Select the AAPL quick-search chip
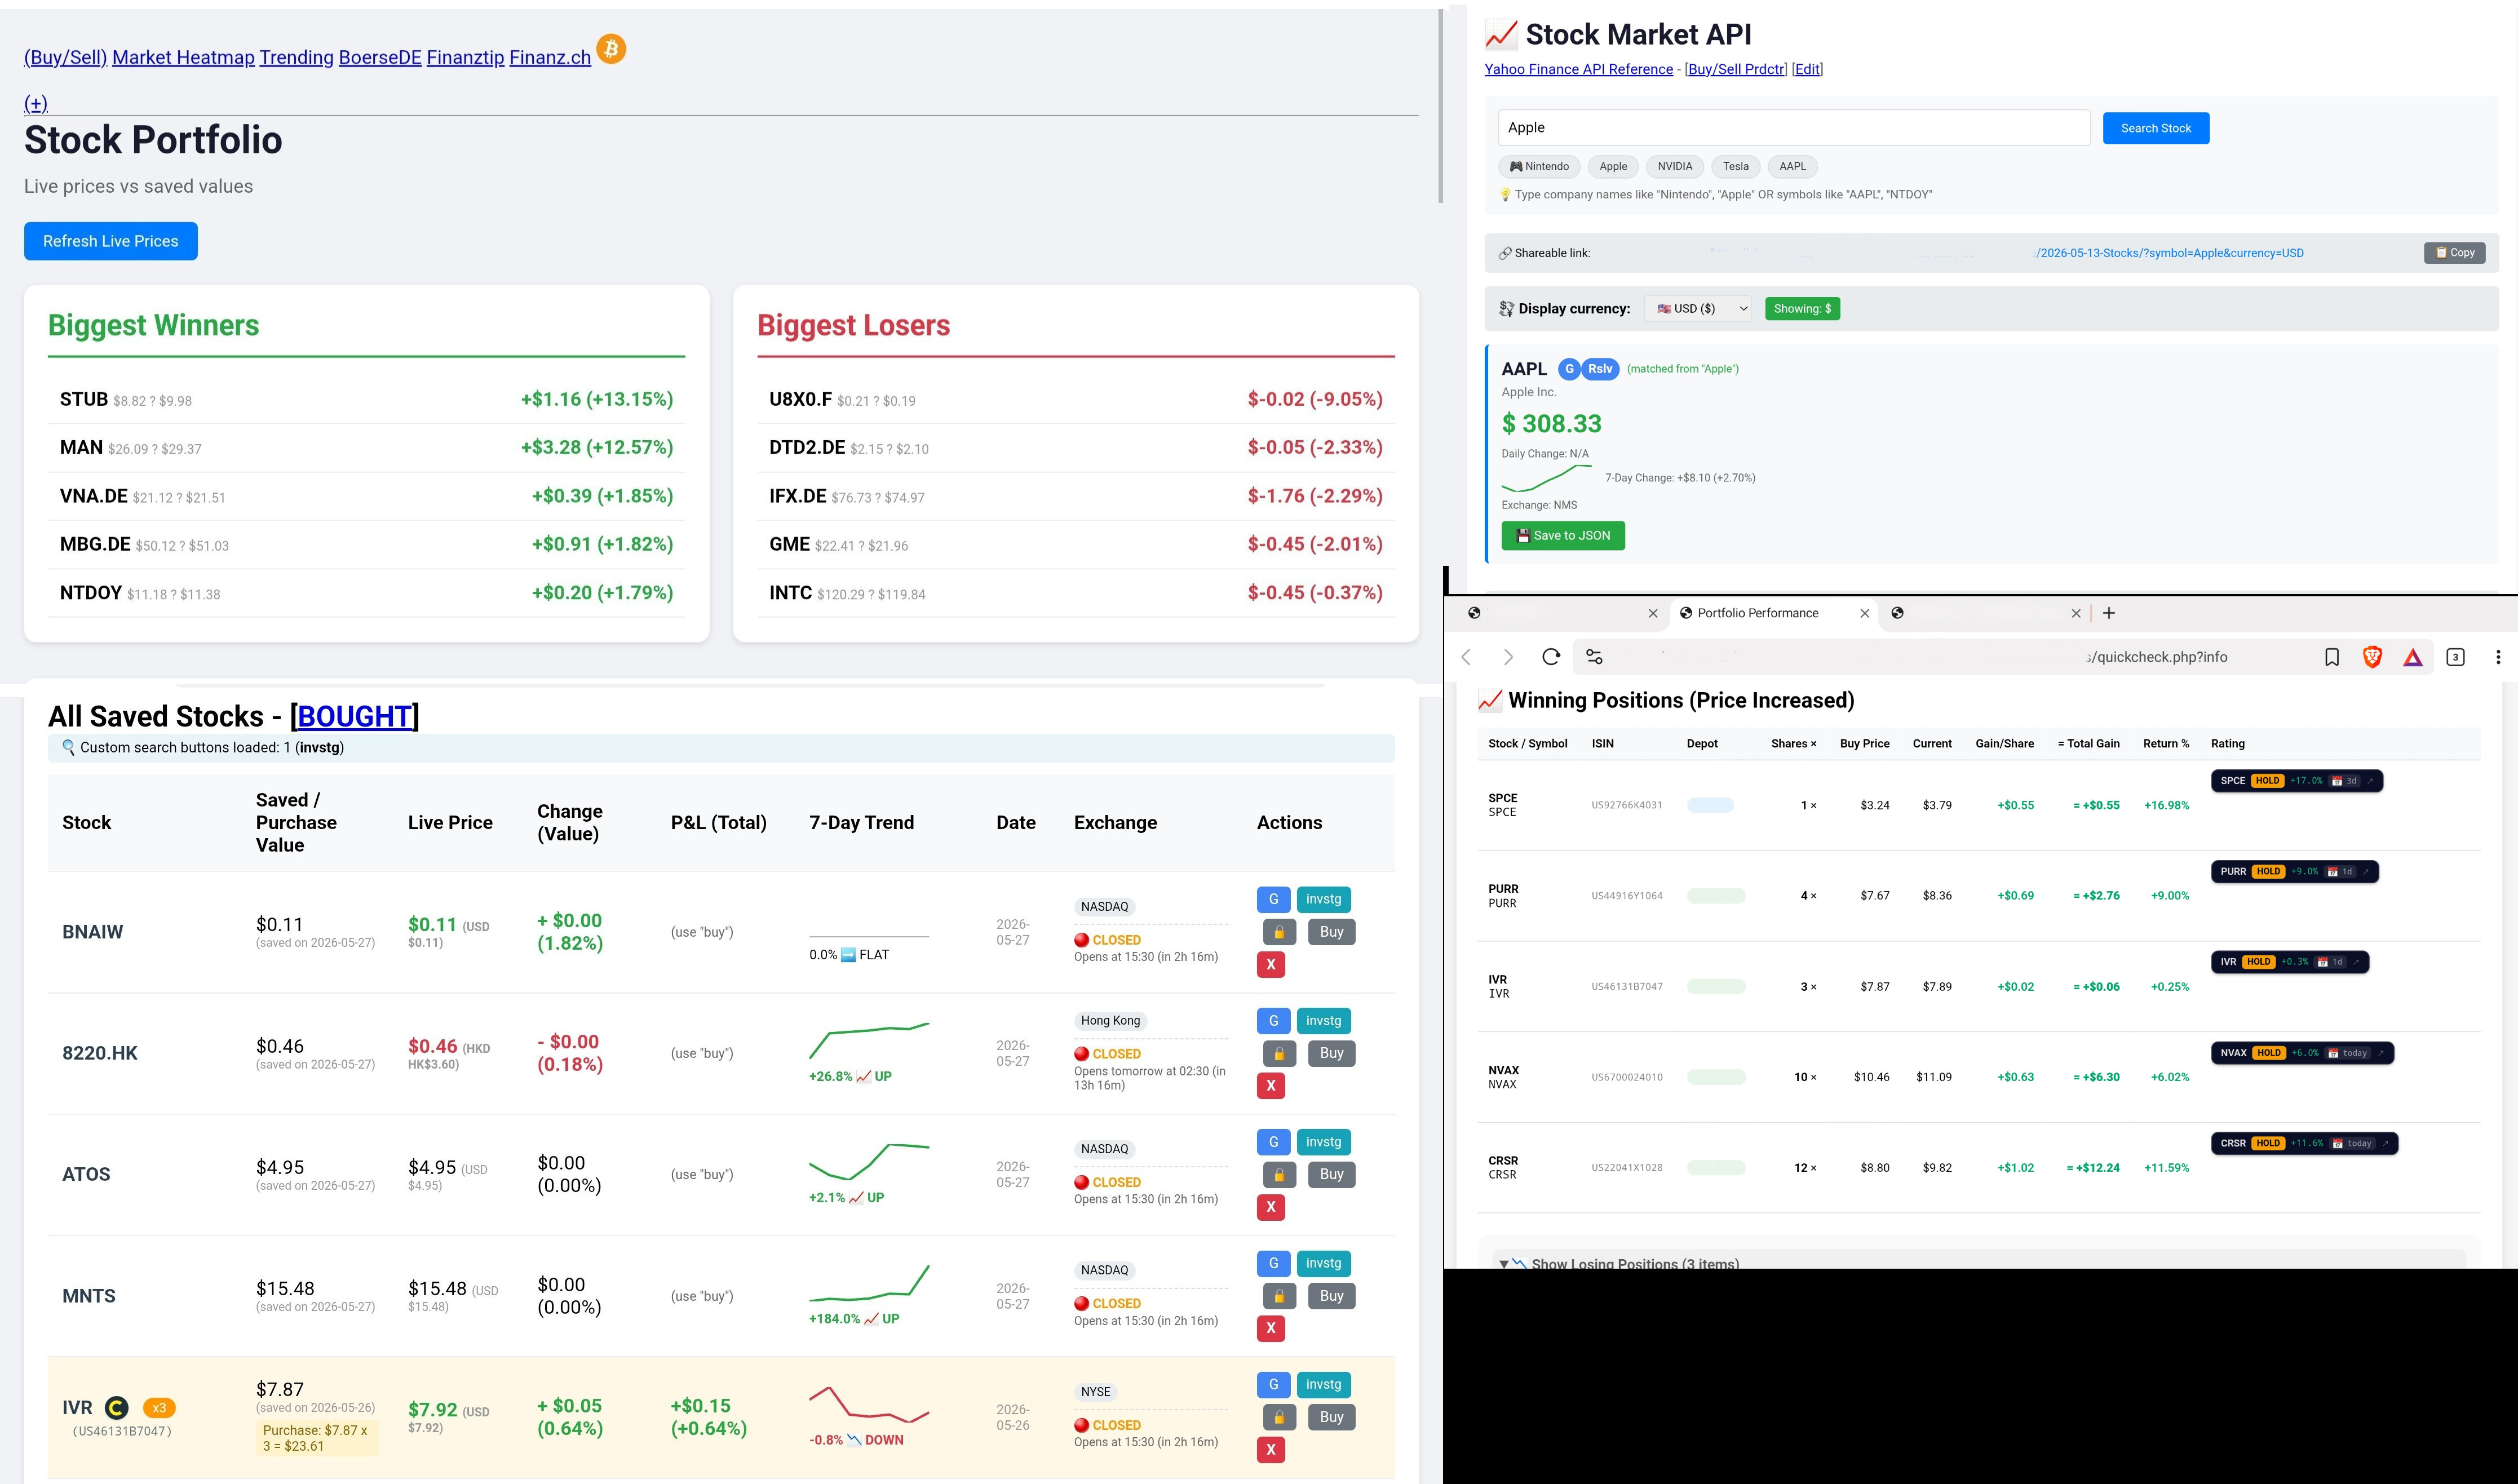Viewport: 2518px width, 1484px height. point(1792,167)
